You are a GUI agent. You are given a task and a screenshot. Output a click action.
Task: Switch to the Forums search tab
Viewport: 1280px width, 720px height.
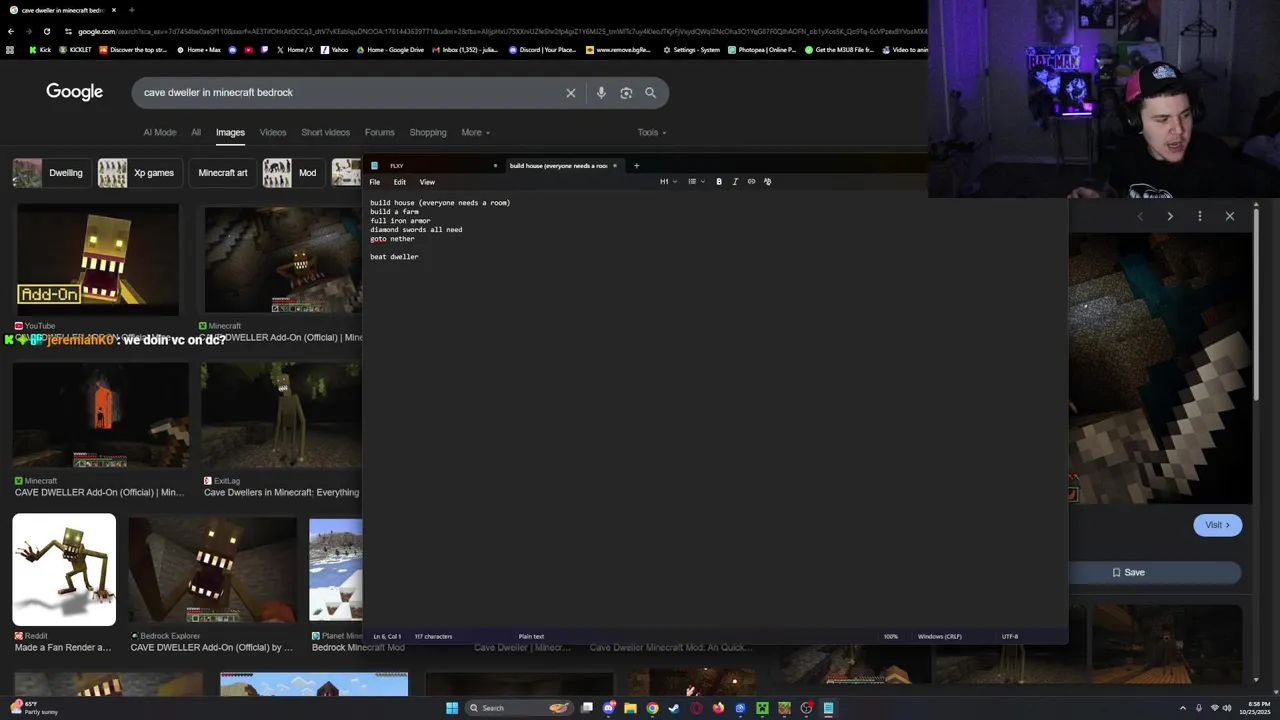[x=380, y=132]
